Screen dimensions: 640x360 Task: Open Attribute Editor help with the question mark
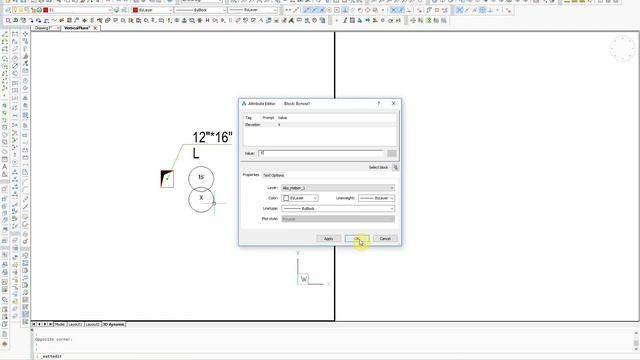click(x=378, y=103)
